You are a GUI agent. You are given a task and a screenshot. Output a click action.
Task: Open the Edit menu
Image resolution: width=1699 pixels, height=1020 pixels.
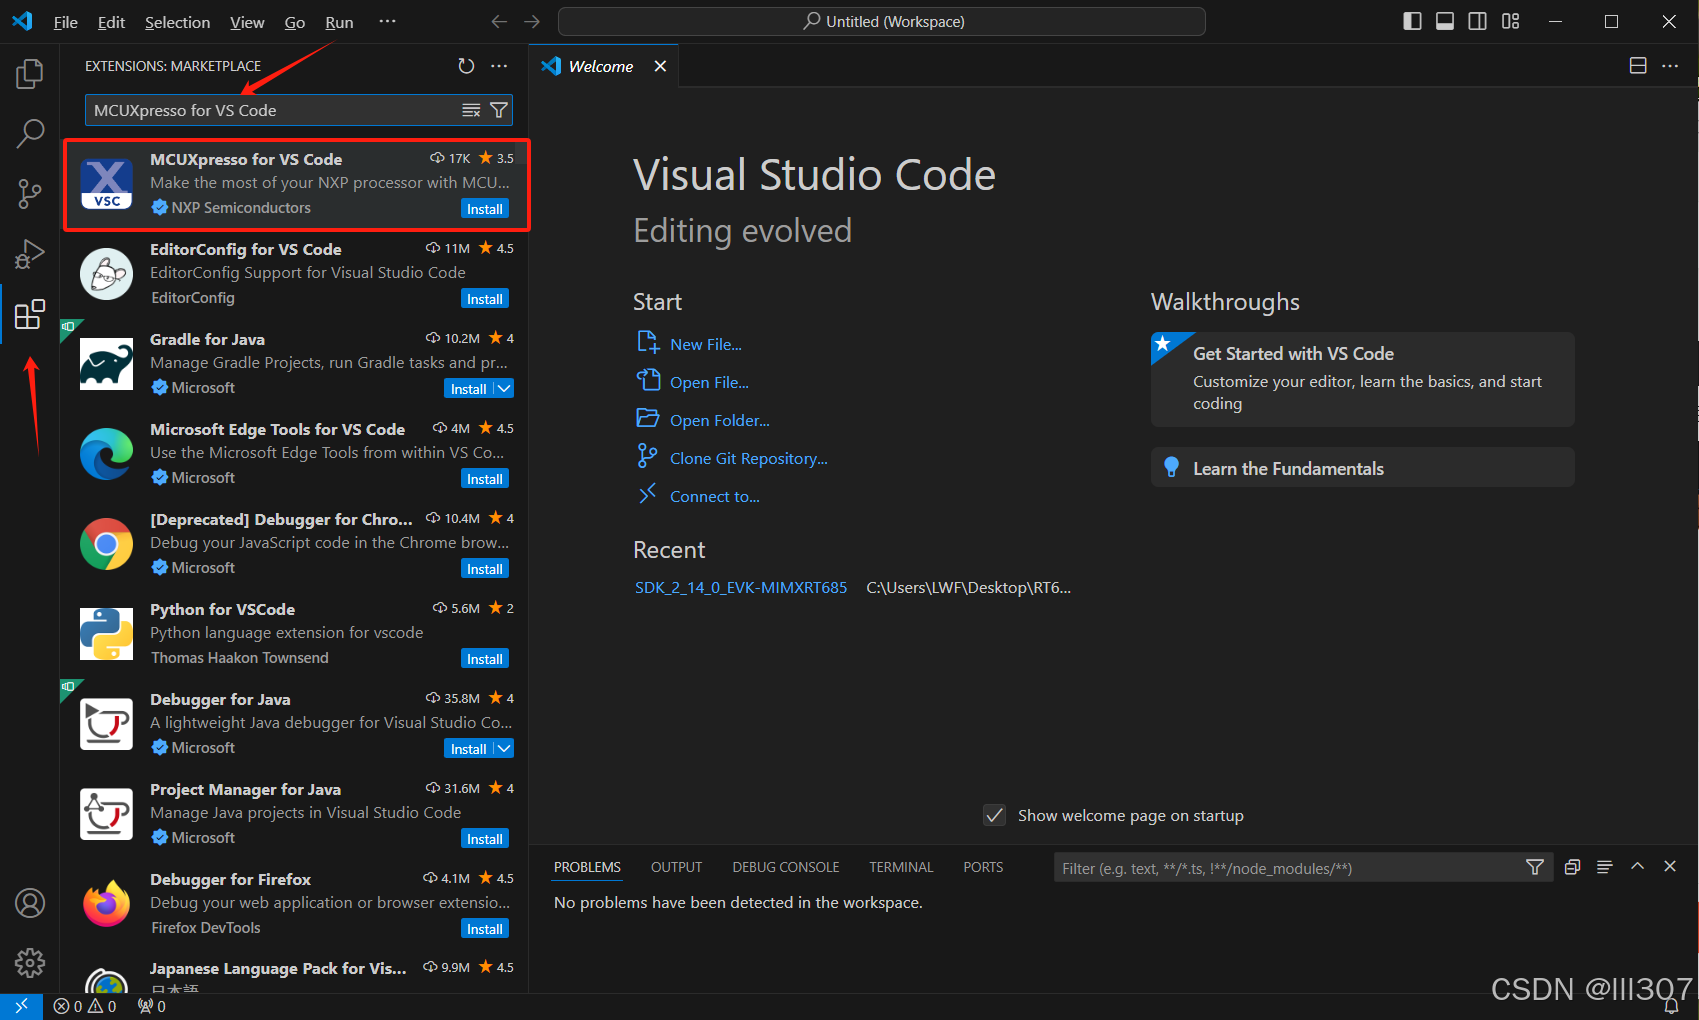point(111,22)
